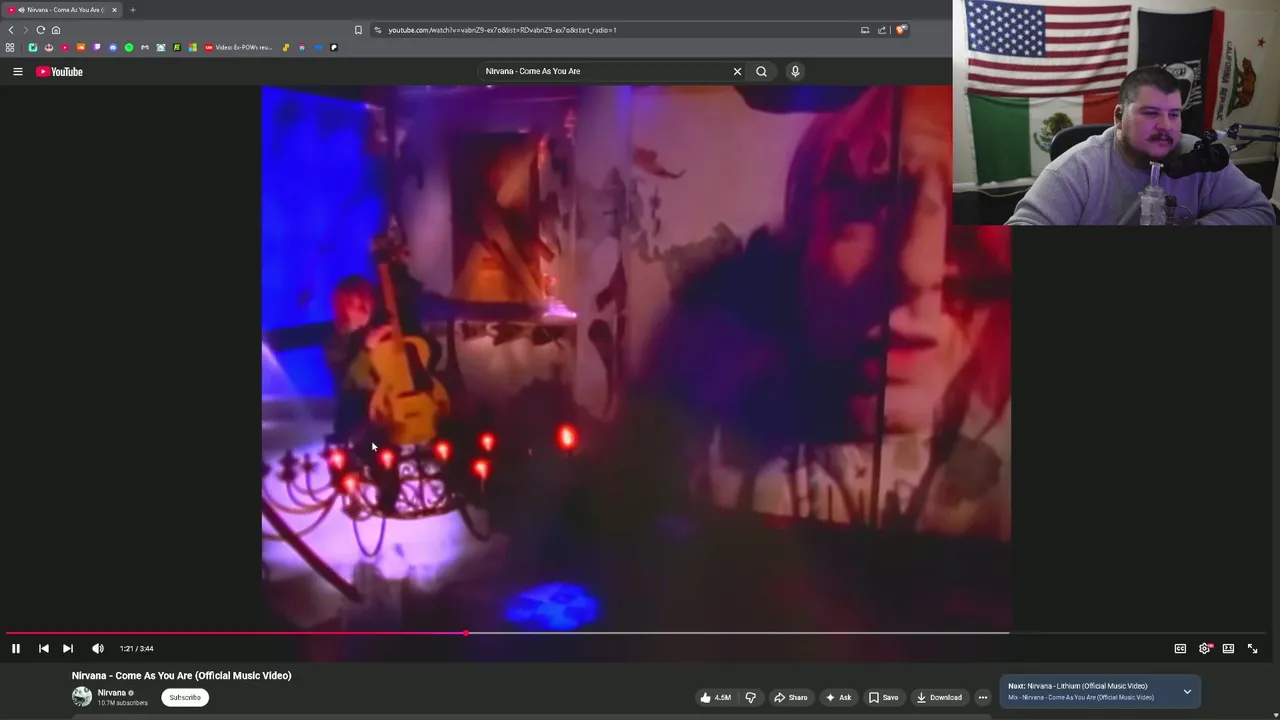
Task: Go to the YouTube home logo
Action: point(59,71)
